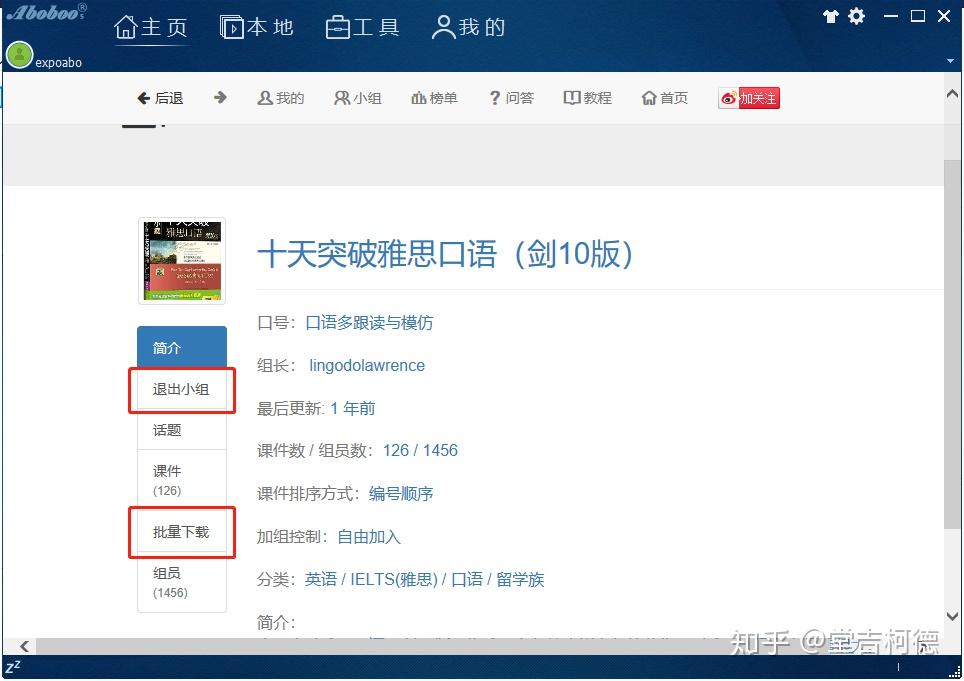Screen dimensions: 964x681
Task: Start 批量下载 batch download
Action: coord(180,532)
